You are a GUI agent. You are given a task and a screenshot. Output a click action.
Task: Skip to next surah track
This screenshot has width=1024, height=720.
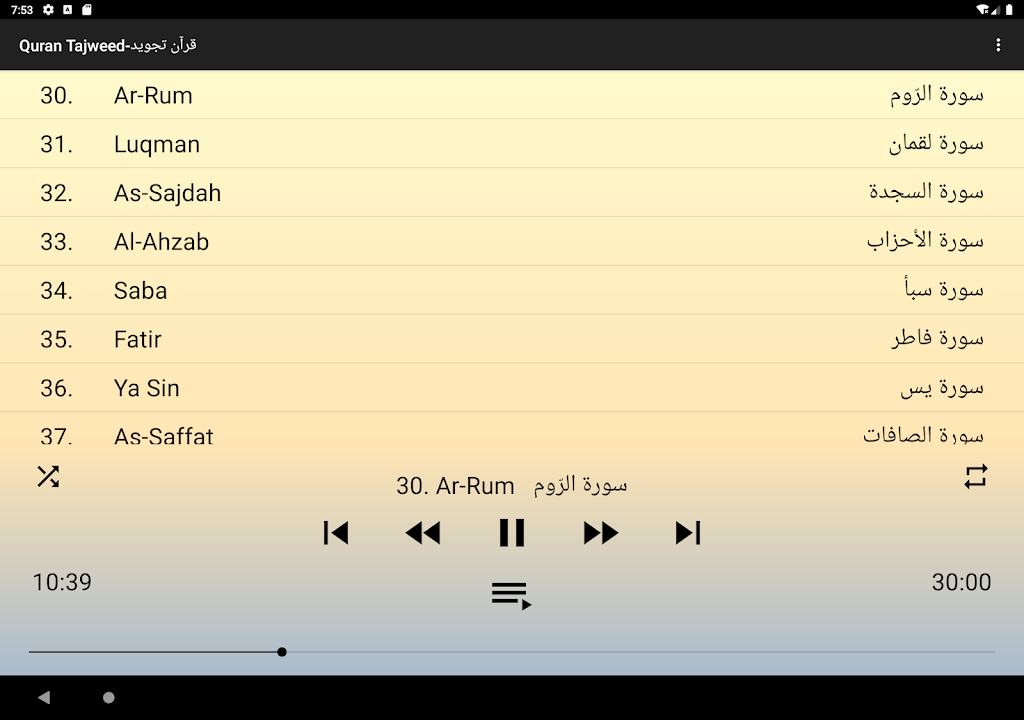(688, 532)
